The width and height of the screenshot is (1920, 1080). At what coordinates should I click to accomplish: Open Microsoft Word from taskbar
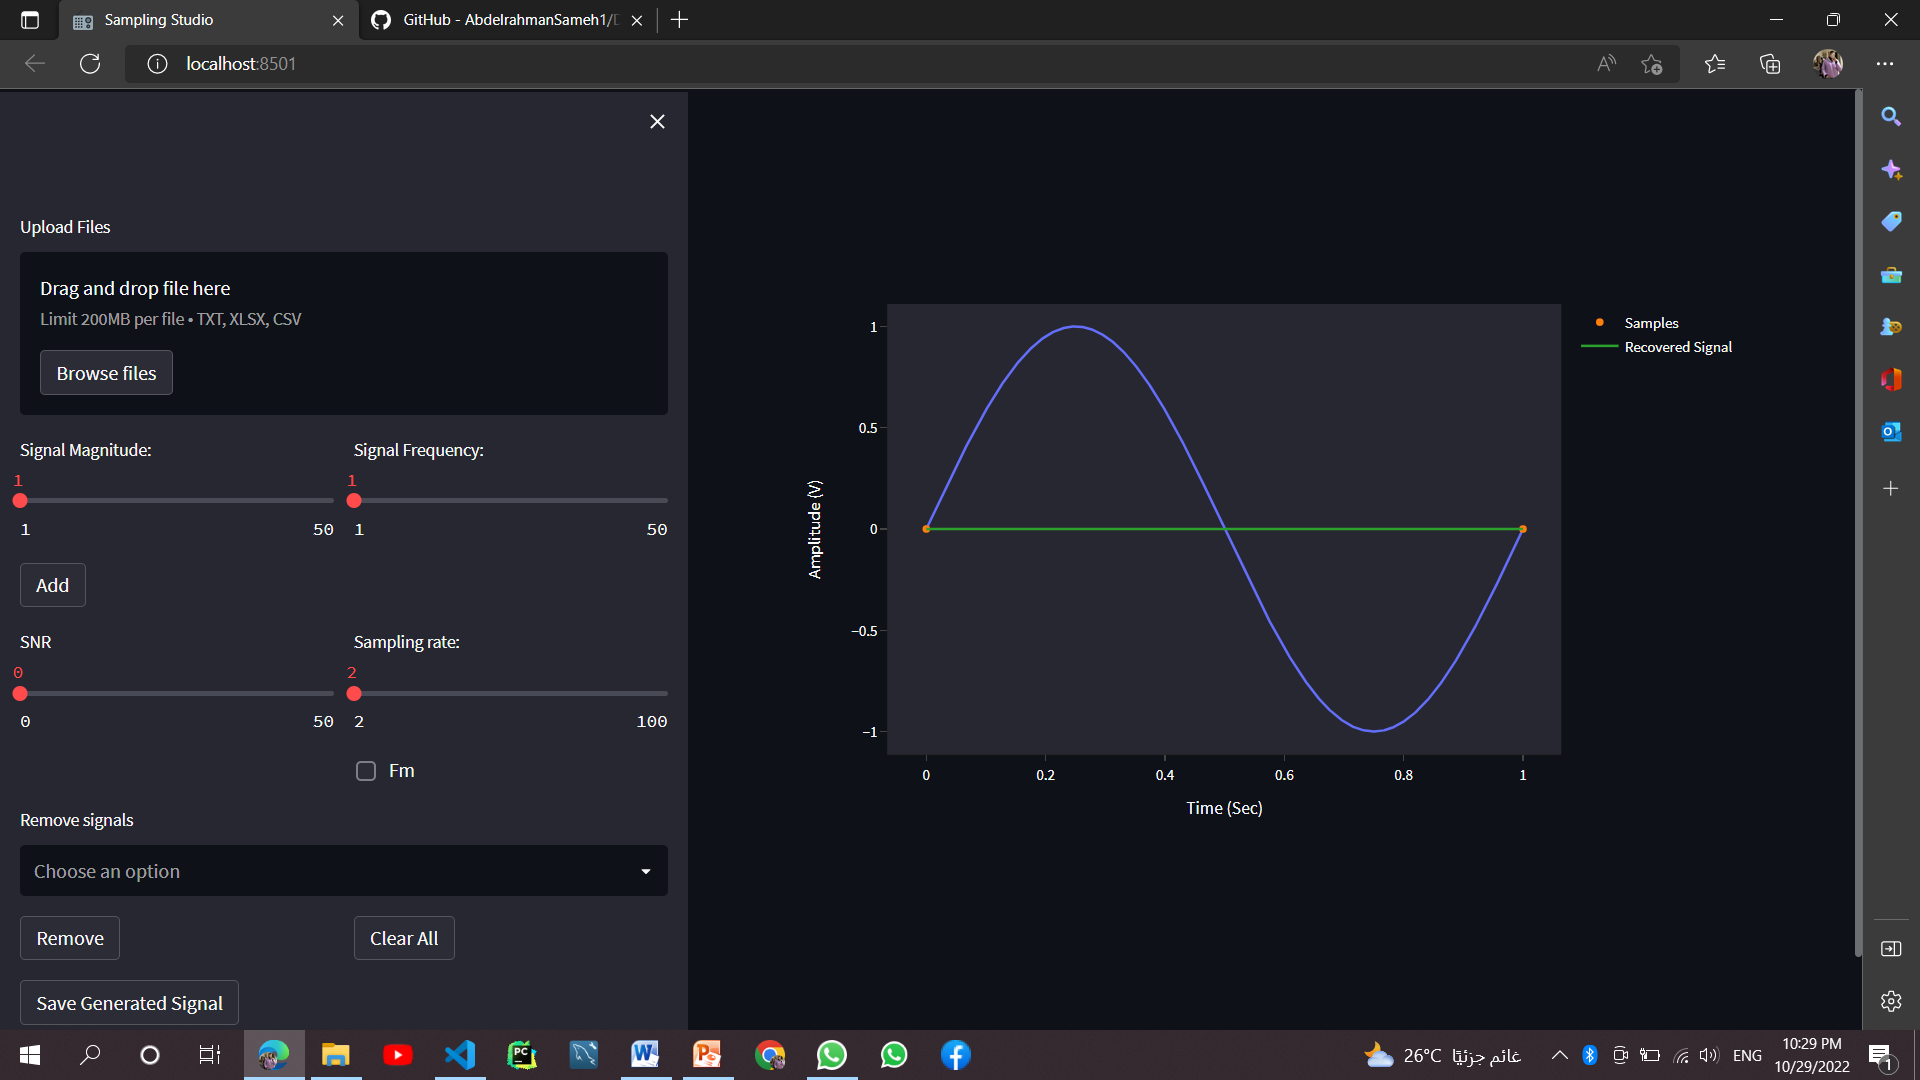click(645, 1055)
